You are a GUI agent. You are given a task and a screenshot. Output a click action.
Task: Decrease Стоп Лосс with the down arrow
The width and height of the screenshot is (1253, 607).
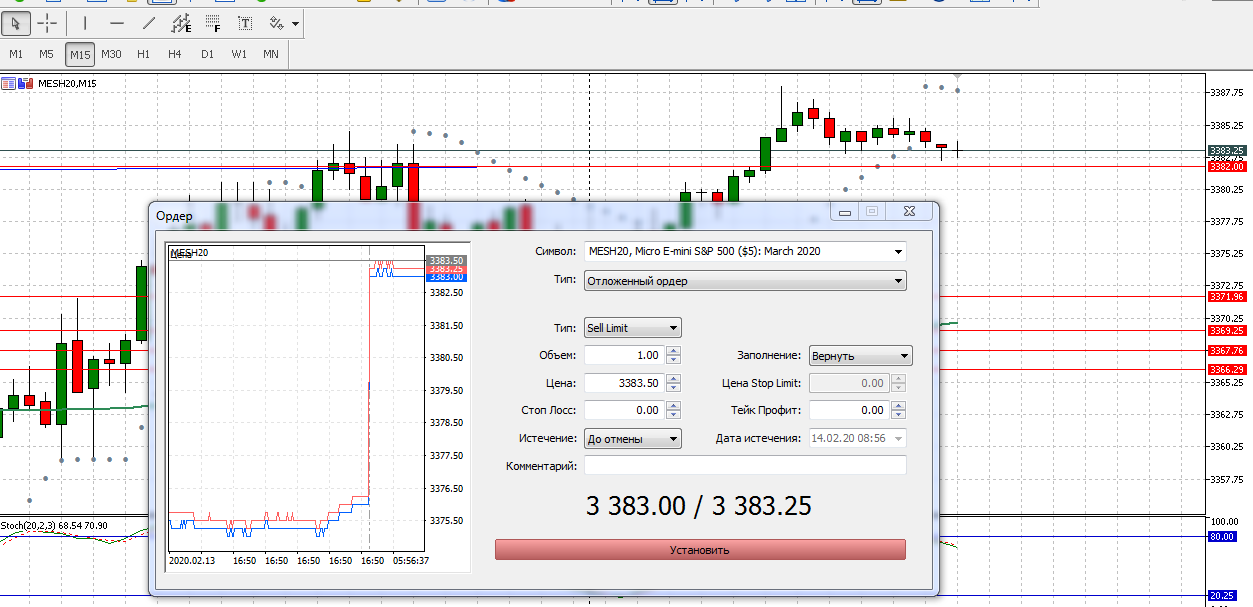pos(673,415)
